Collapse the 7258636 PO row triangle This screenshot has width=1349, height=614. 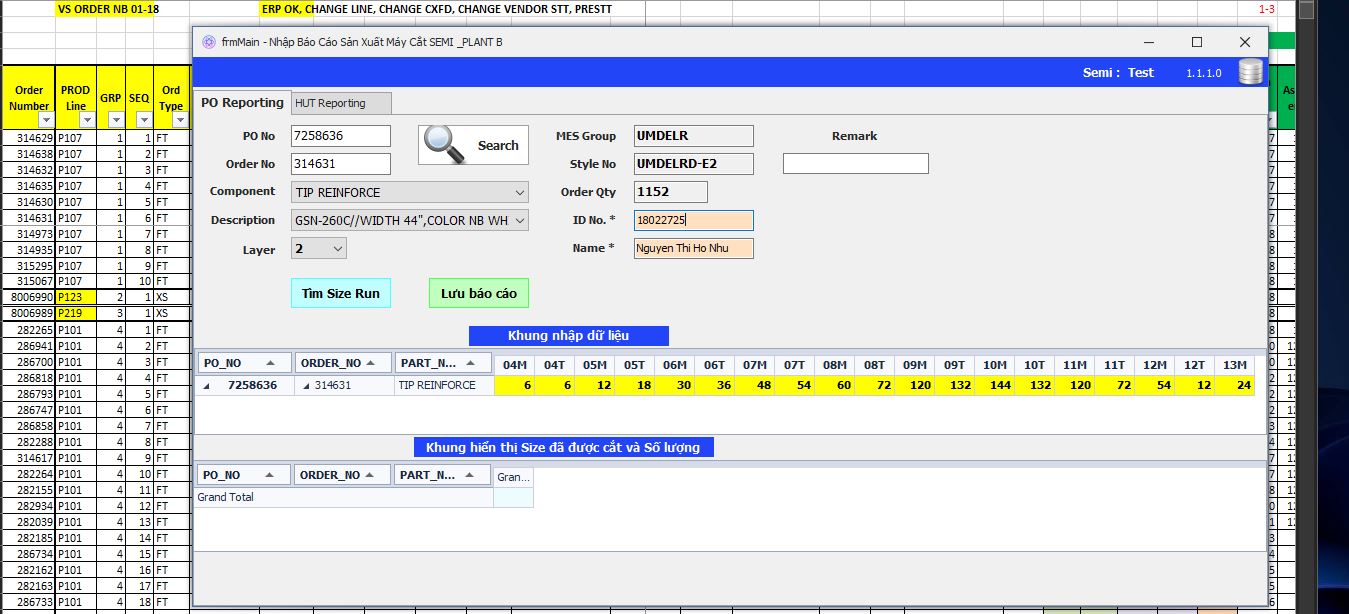(x=207, y=386)
